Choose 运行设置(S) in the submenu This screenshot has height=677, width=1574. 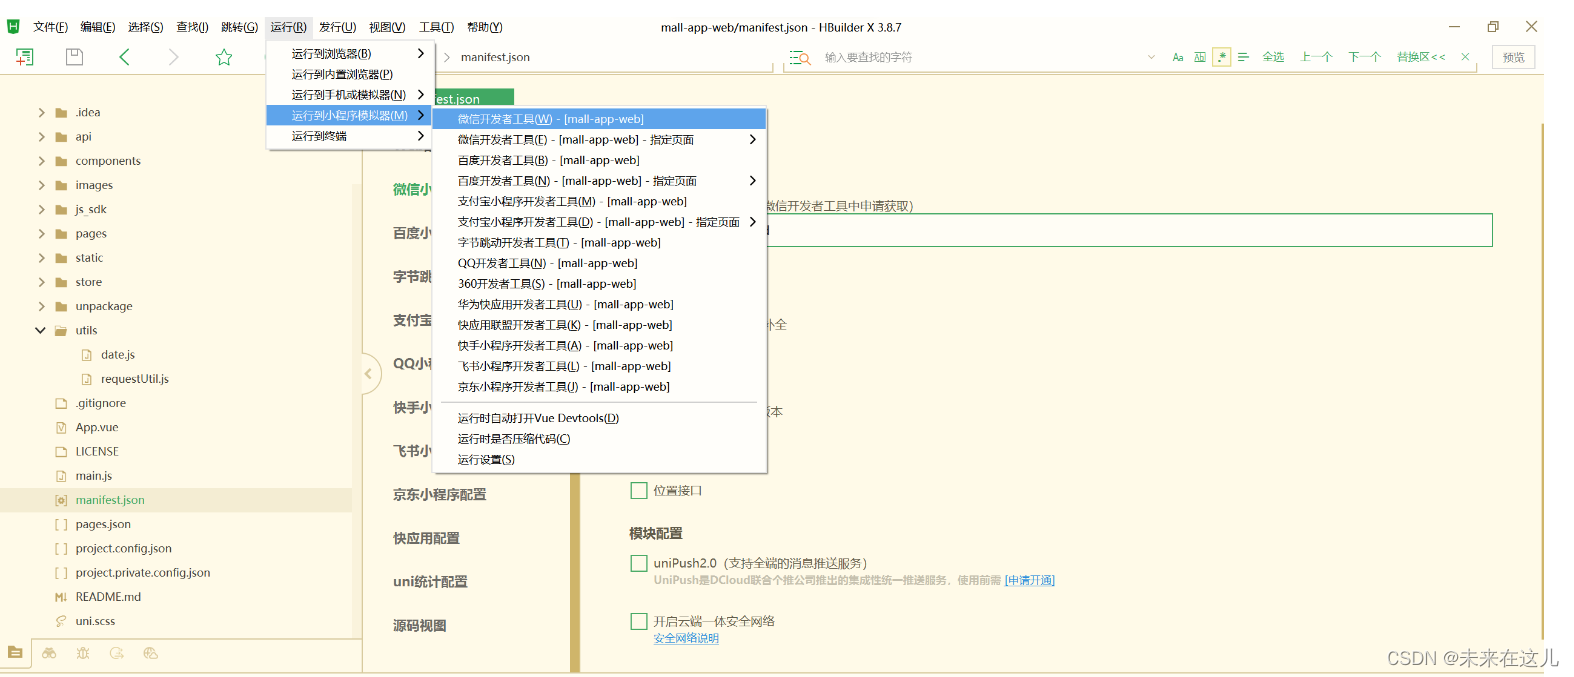coord(599,460)
